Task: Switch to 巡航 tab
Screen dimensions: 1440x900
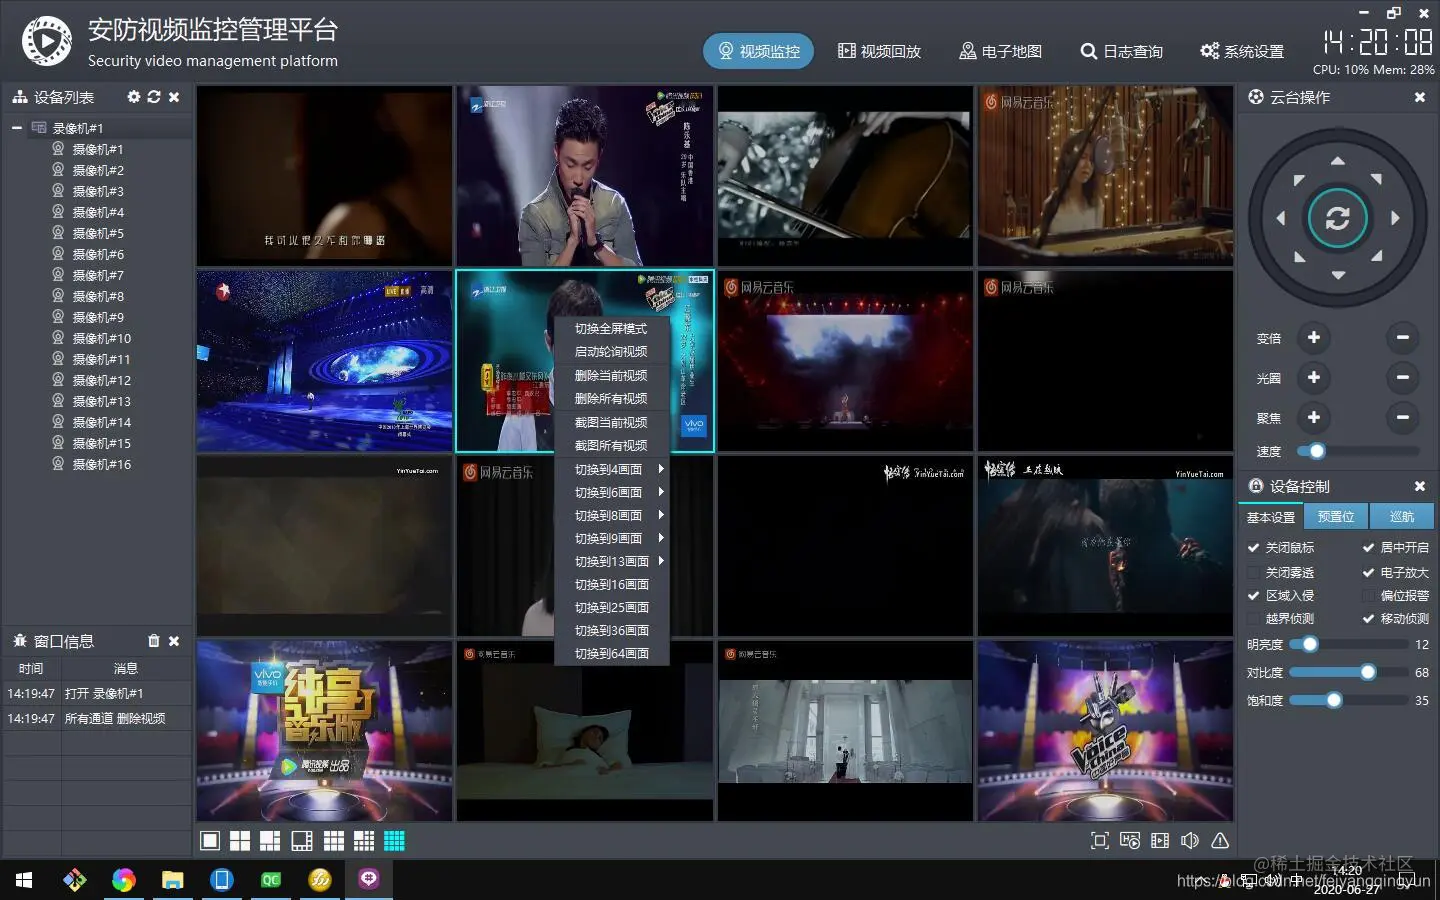Action: [x=1402, y=516]
